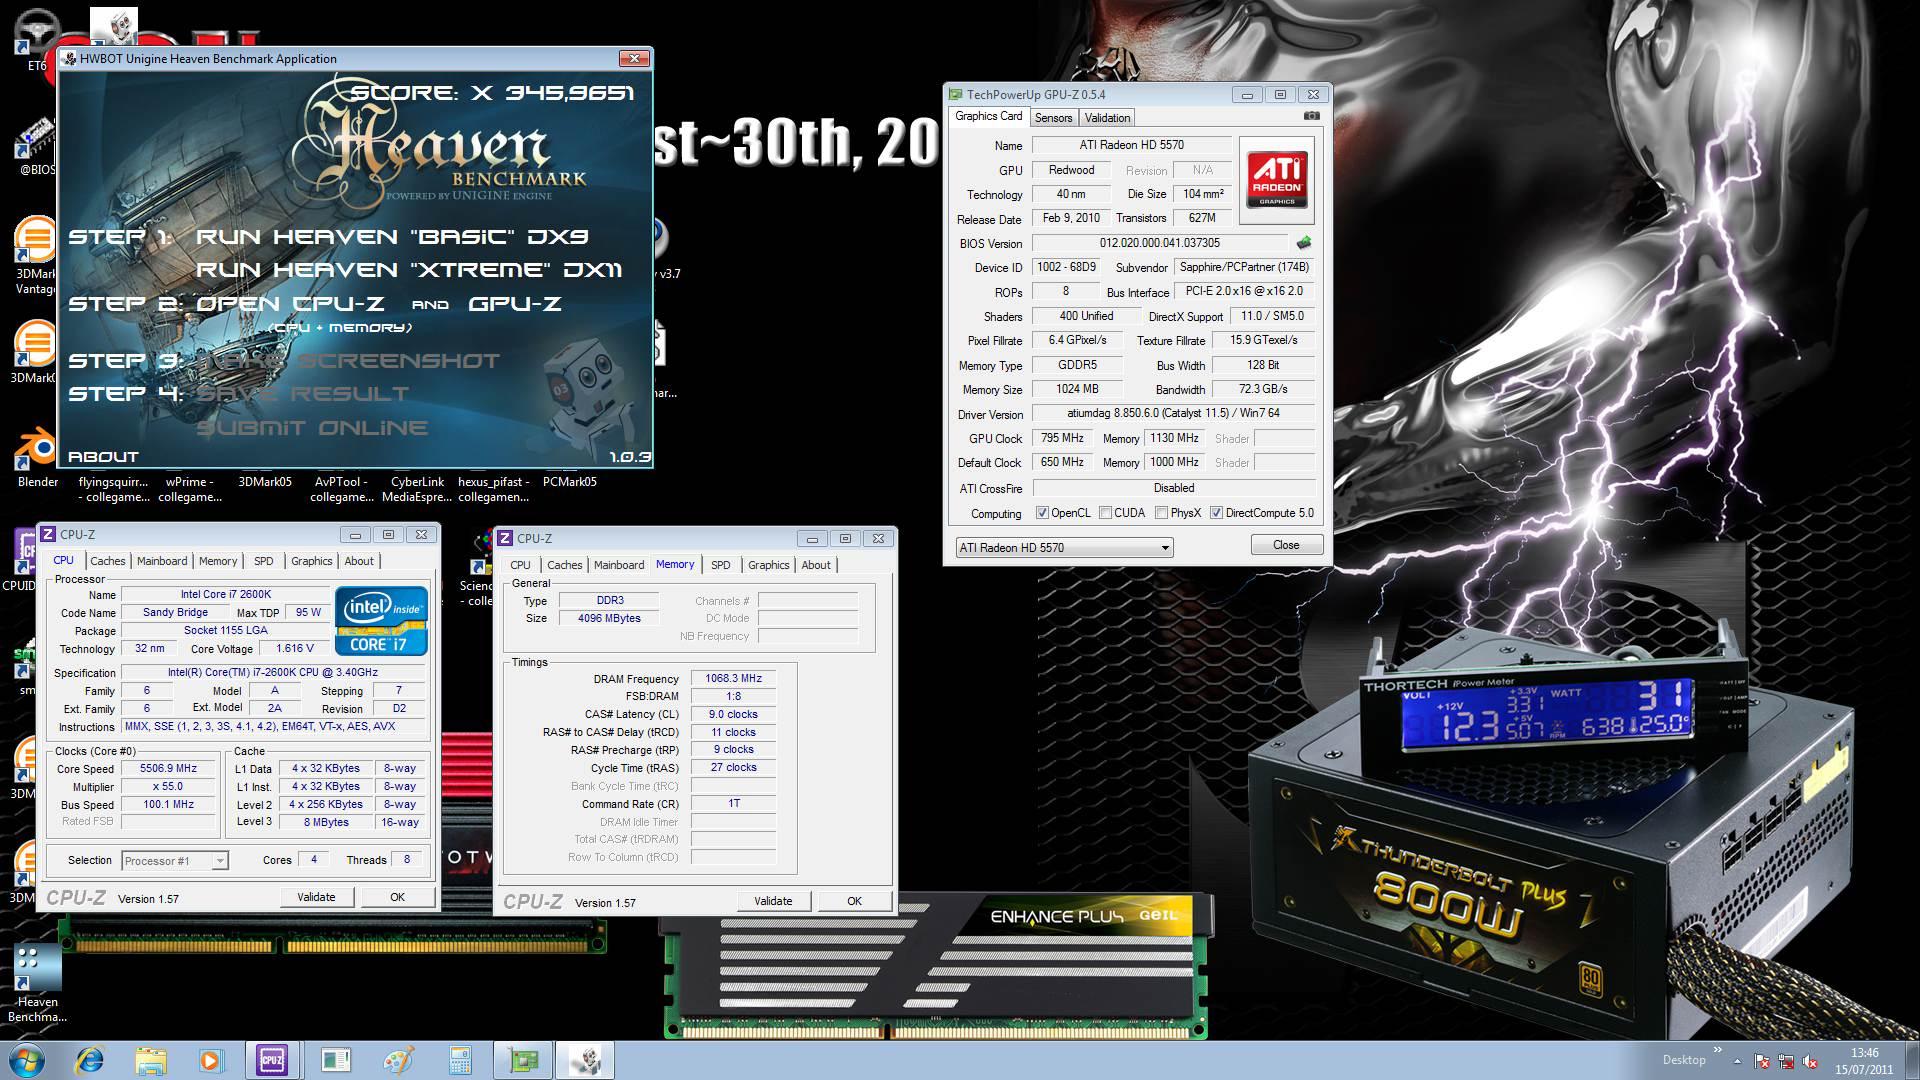
Task: Switch to the CPU-Z taskbar button
Action: 272,1060
